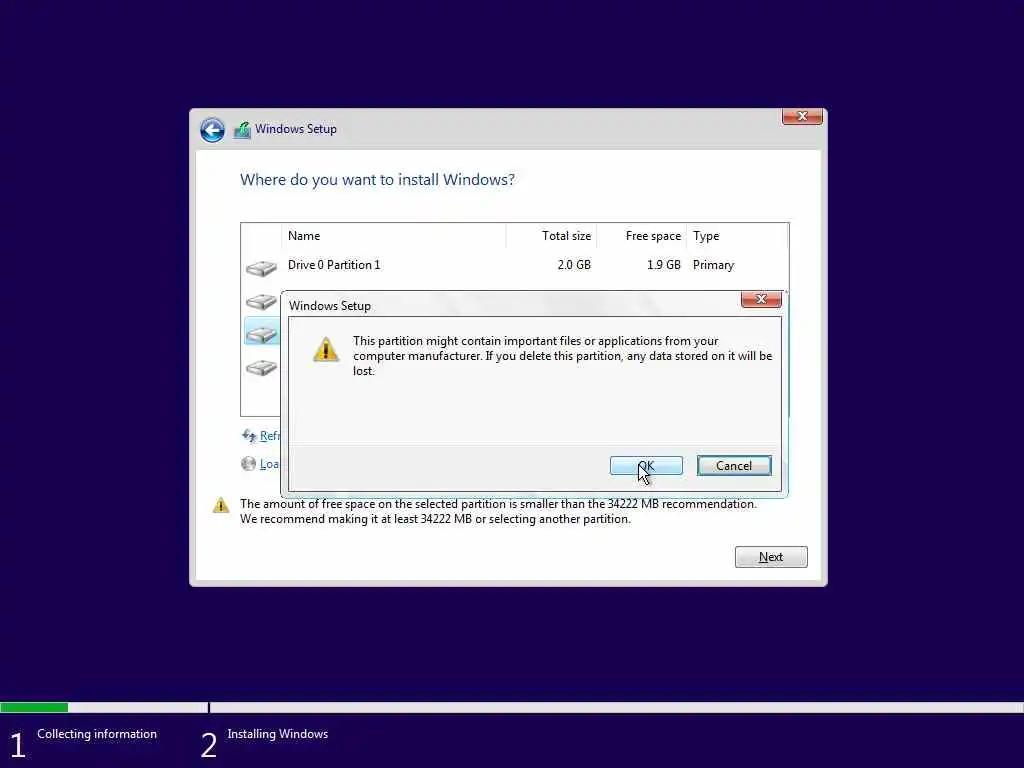Click the 34222 MB recommendation warning text
Screen dimensions: 1024x768
coord(498,511)
